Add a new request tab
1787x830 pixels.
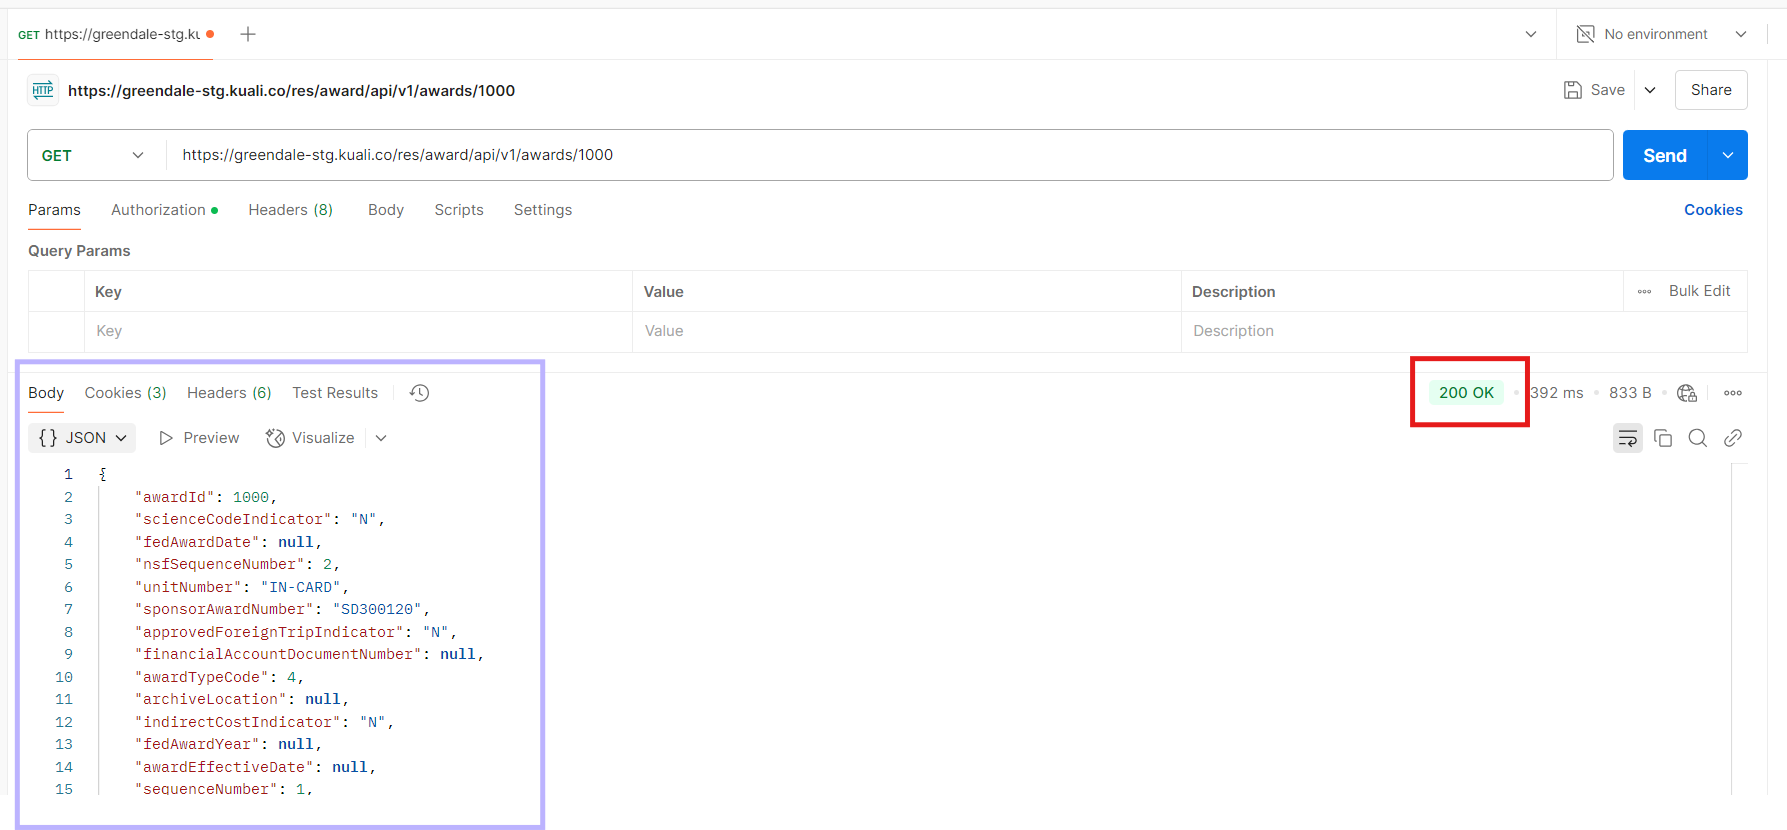pos(248,34)
